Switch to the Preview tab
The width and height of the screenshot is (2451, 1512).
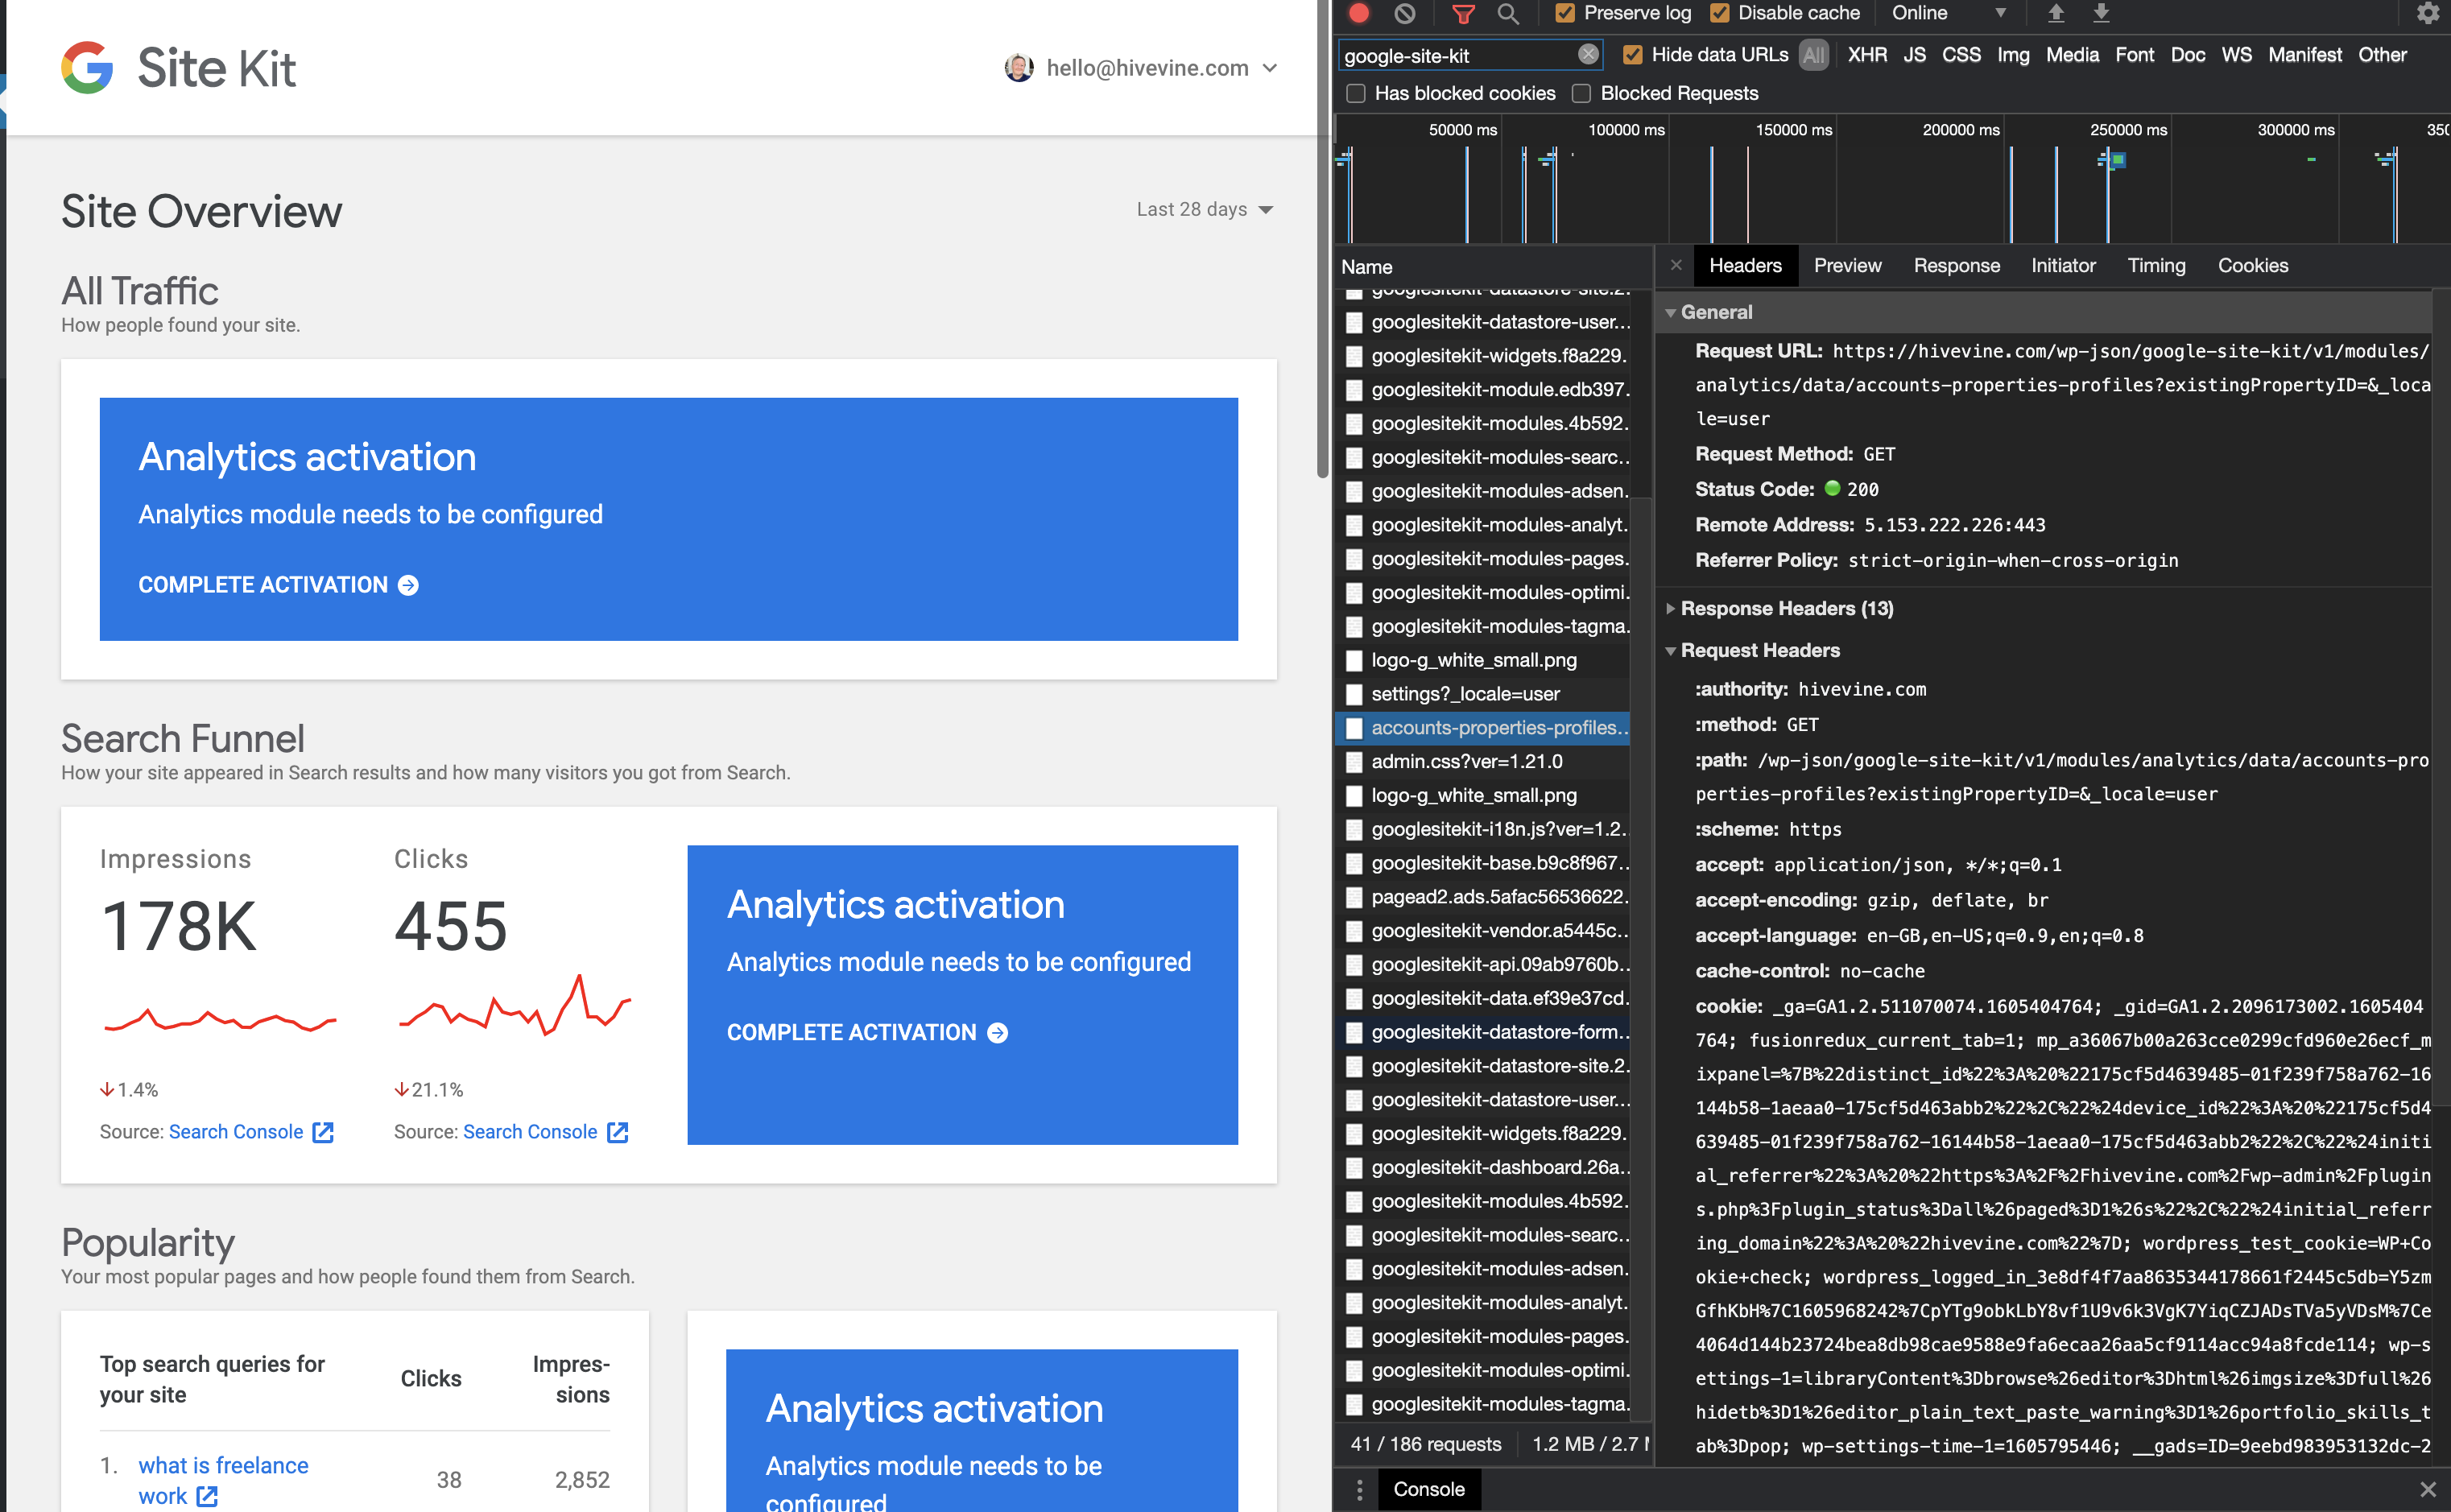[x=1847, y=265]
